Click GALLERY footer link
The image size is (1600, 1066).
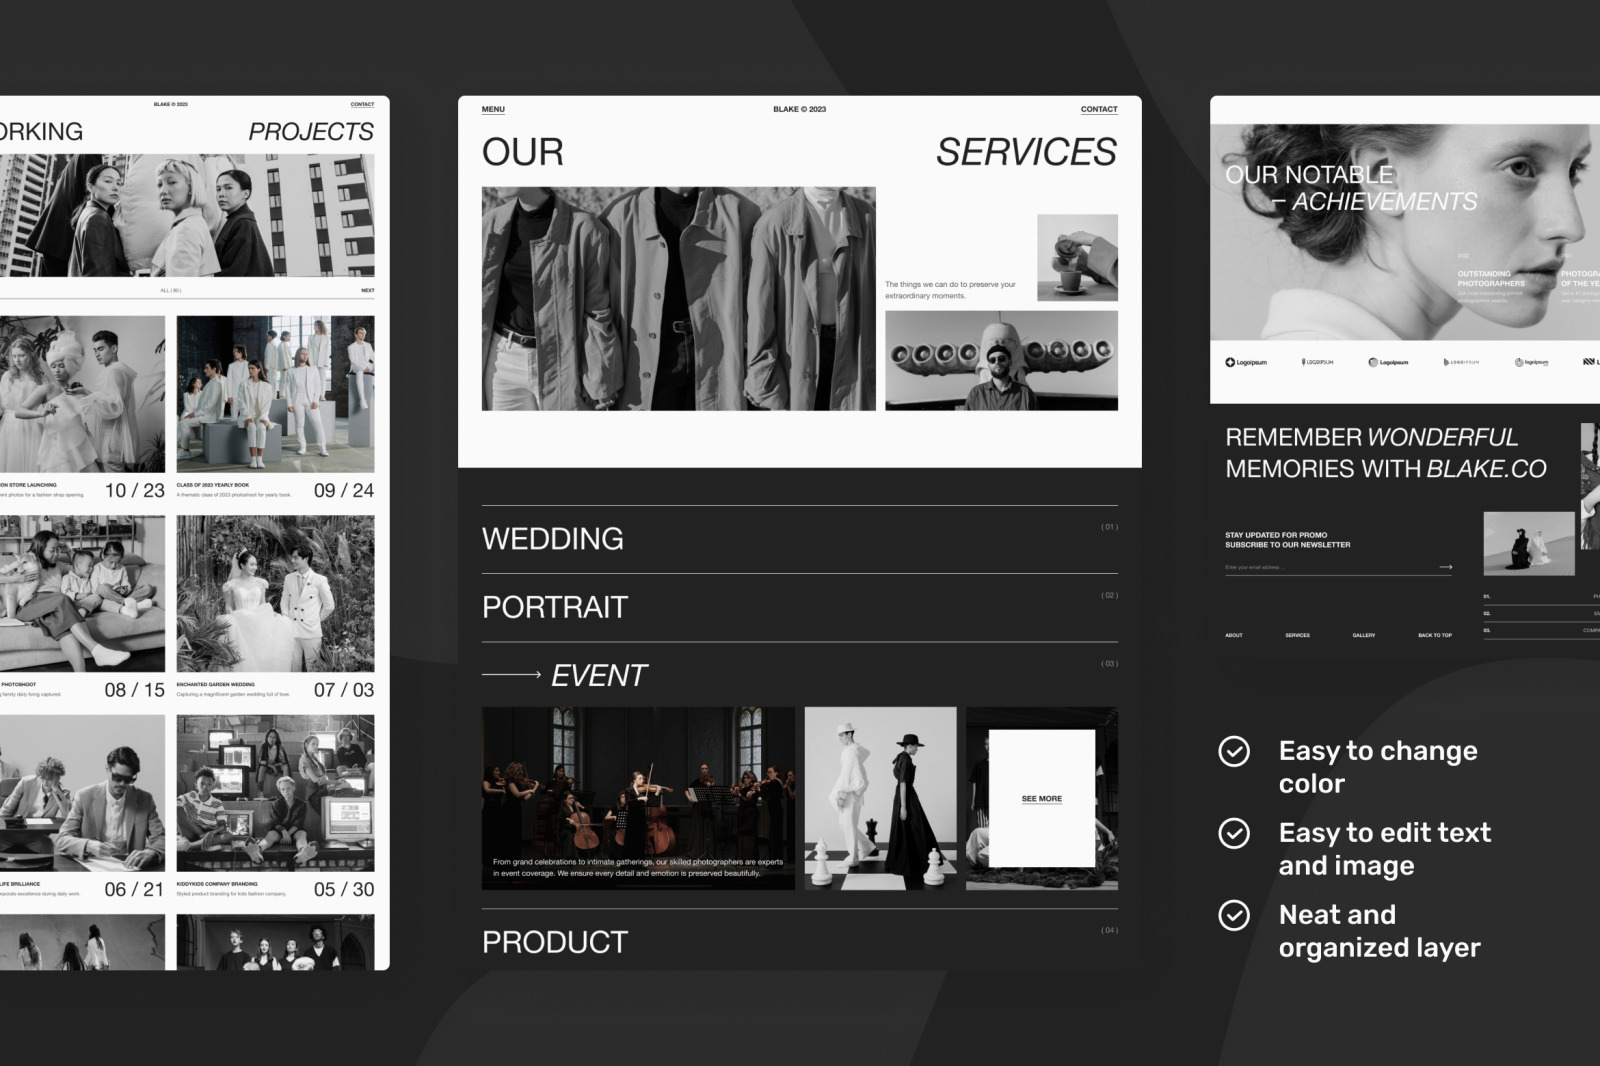coord(1364,635)
